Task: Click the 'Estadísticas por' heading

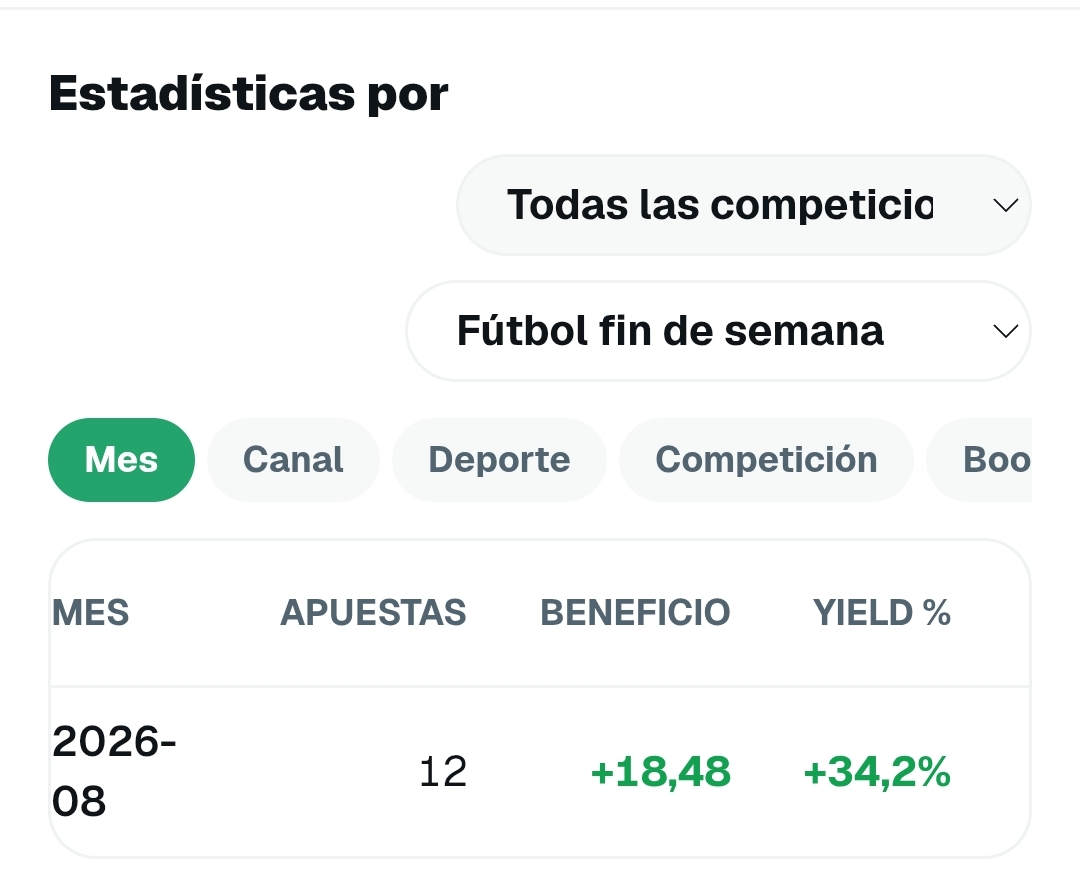Action: click(249, 94)
